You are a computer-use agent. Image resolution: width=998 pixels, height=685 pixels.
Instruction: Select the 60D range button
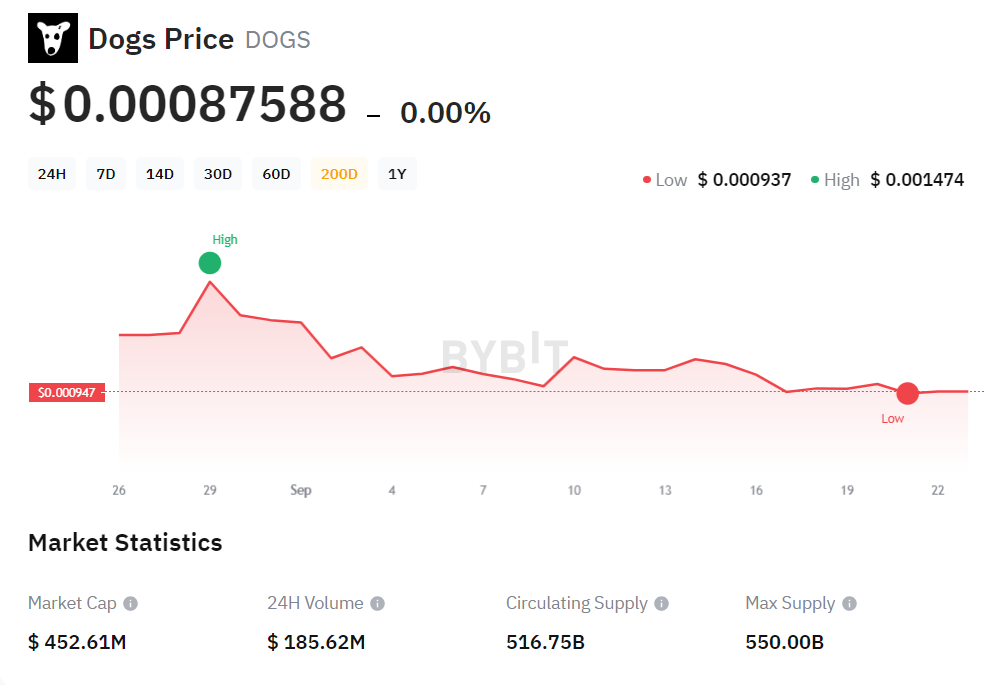276,173
